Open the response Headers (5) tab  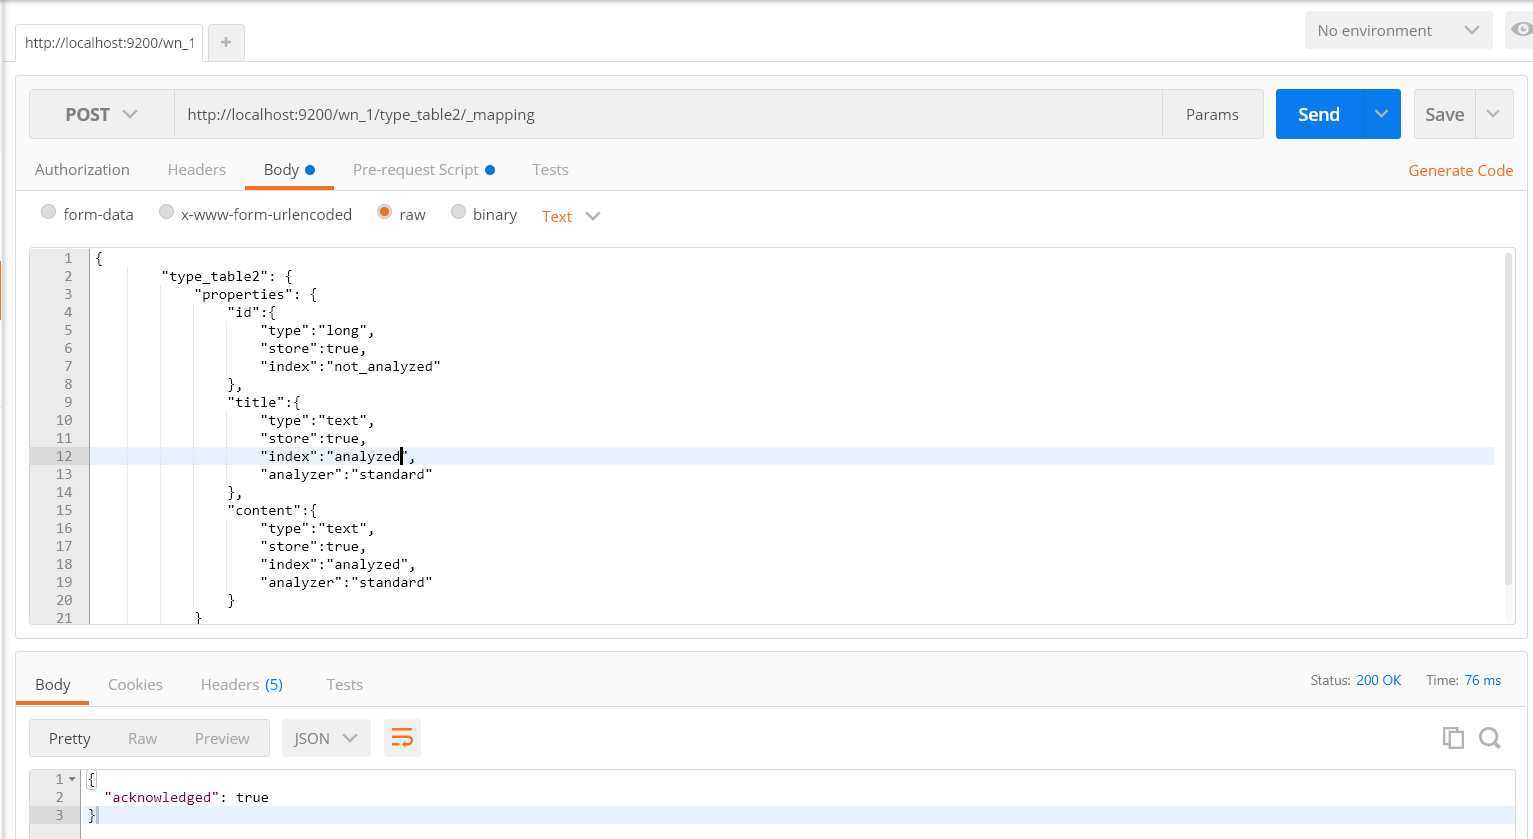click(241, 684)
